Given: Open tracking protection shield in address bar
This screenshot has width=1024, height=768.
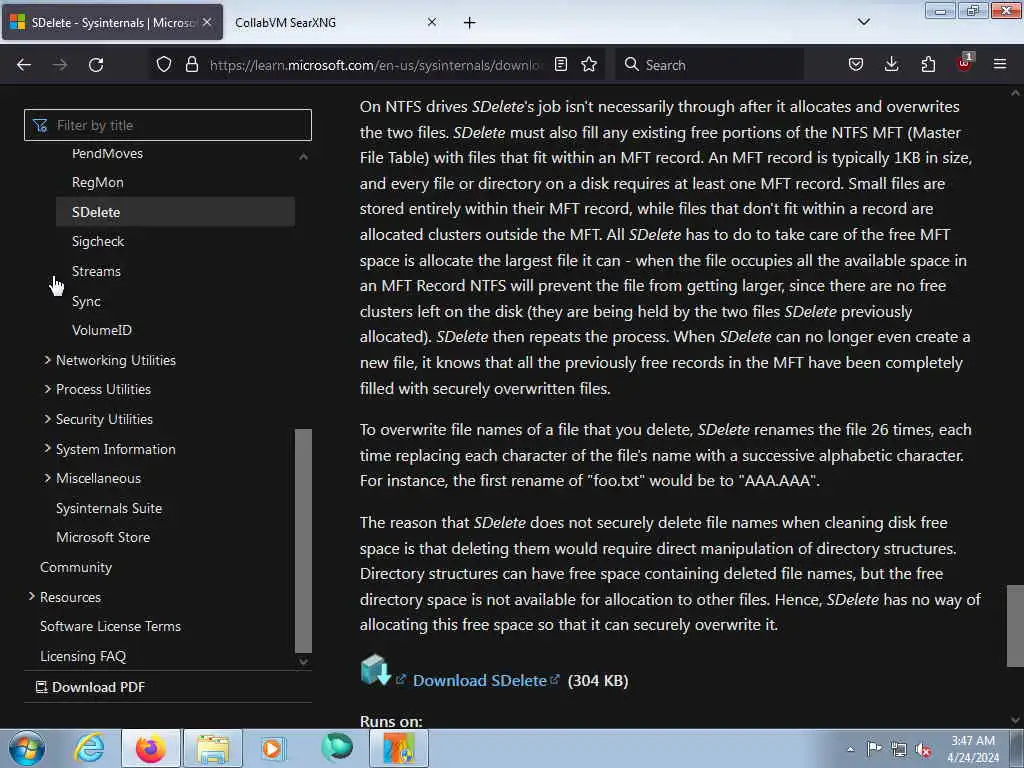Looking at the screenshot, I should 164,65.
